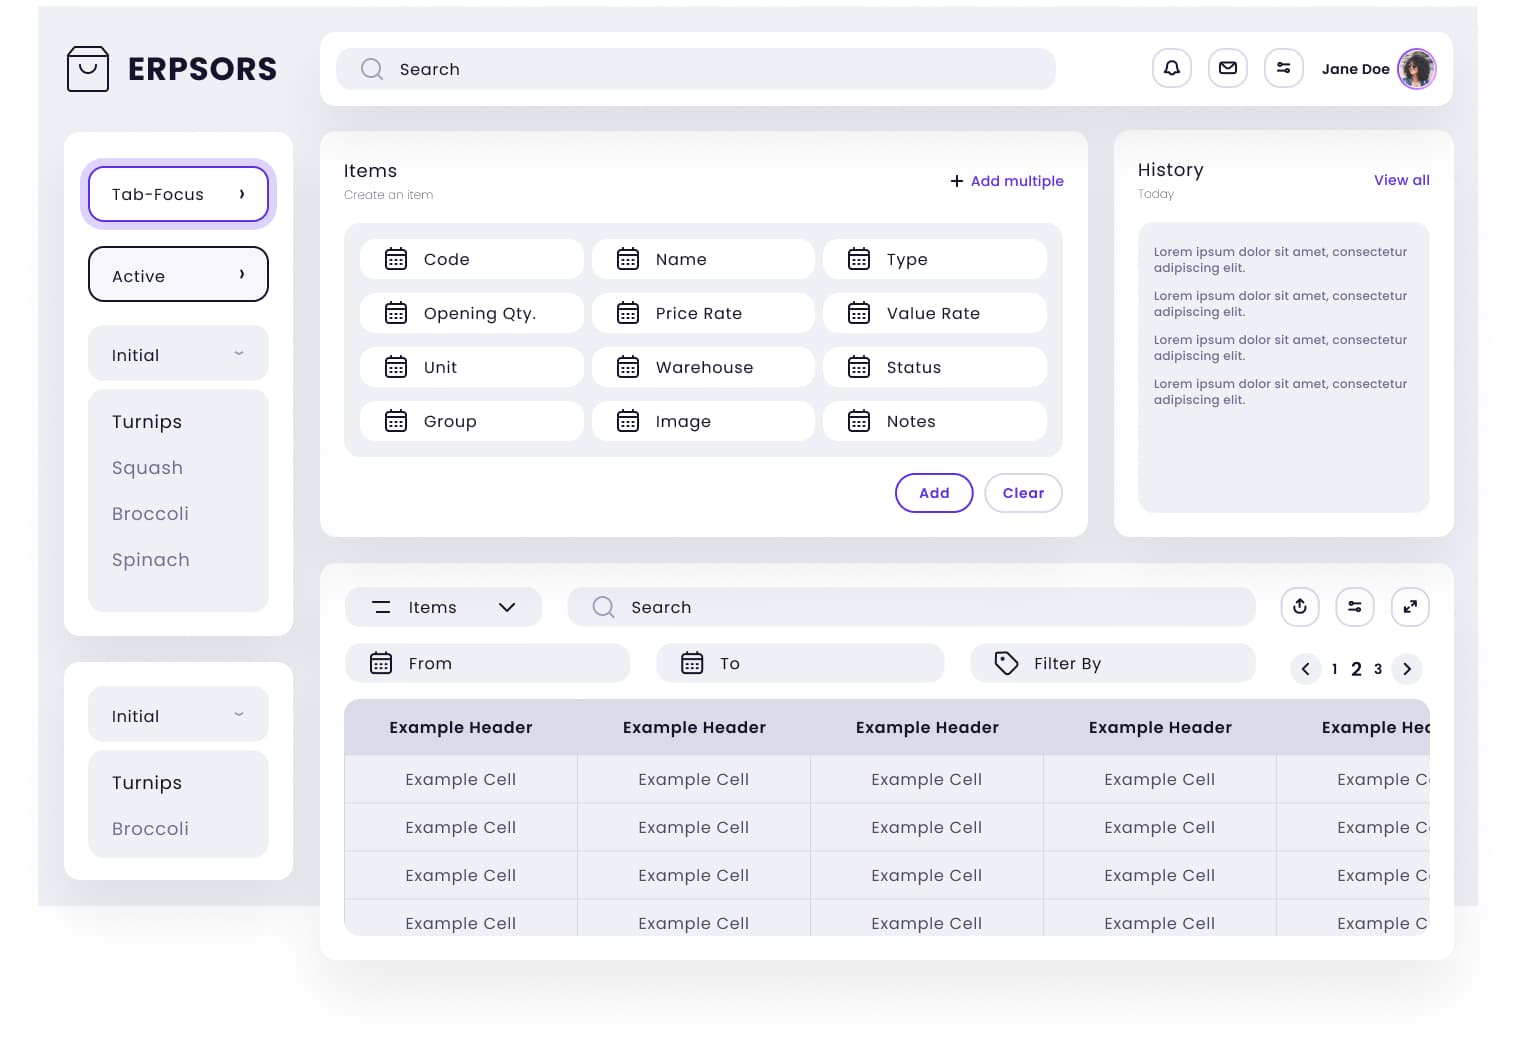Click the tag icon in Filter By
The image size is (1518, 1056).
pos(1006,663)
